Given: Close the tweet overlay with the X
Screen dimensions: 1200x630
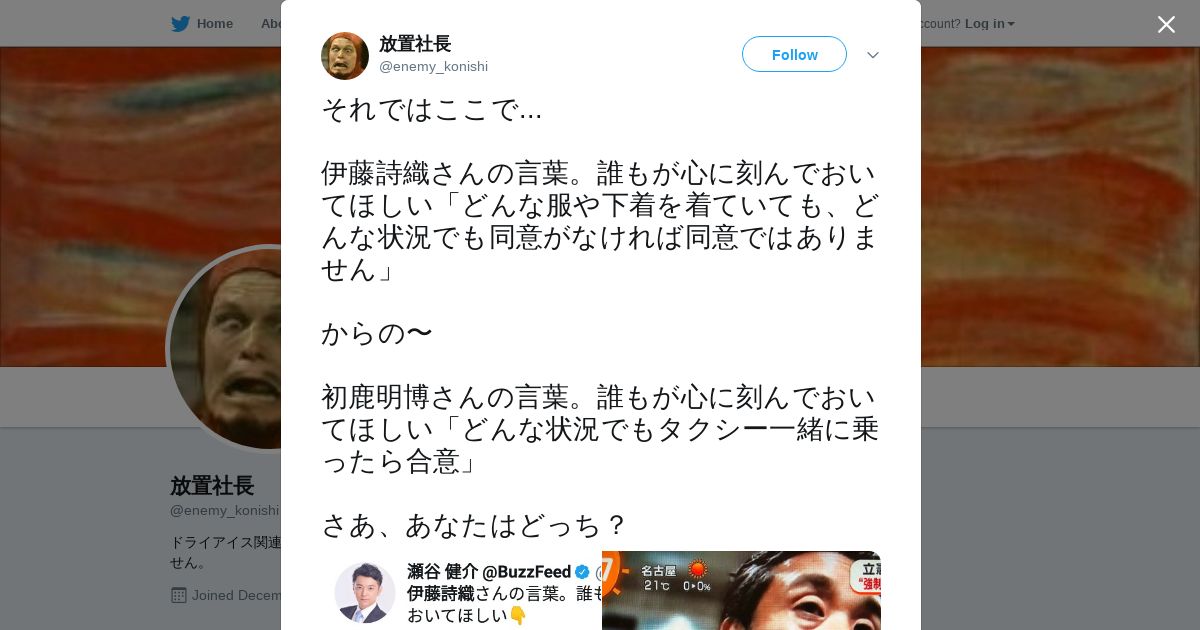Looking at the screenshot, I should pyautogui.click(x=1166, y=24).
